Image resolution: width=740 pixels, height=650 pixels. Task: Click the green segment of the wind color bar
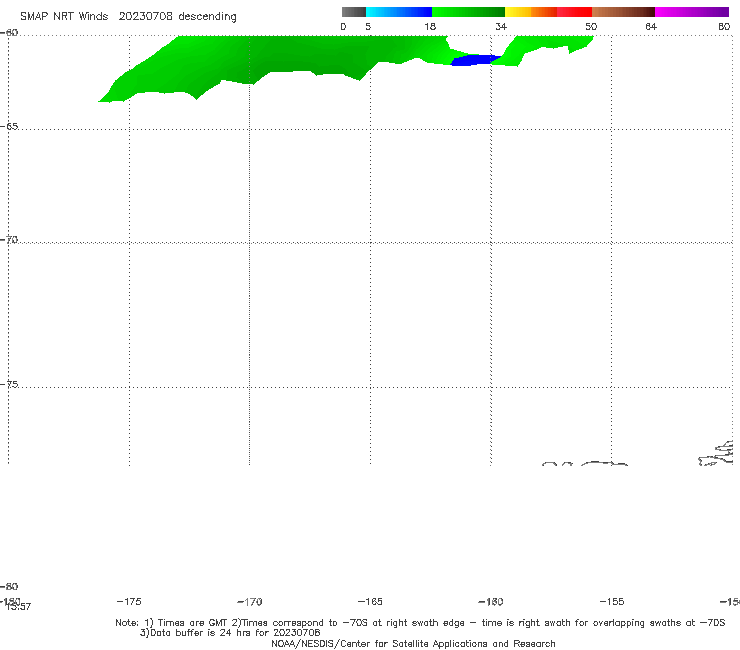[468, 12]
